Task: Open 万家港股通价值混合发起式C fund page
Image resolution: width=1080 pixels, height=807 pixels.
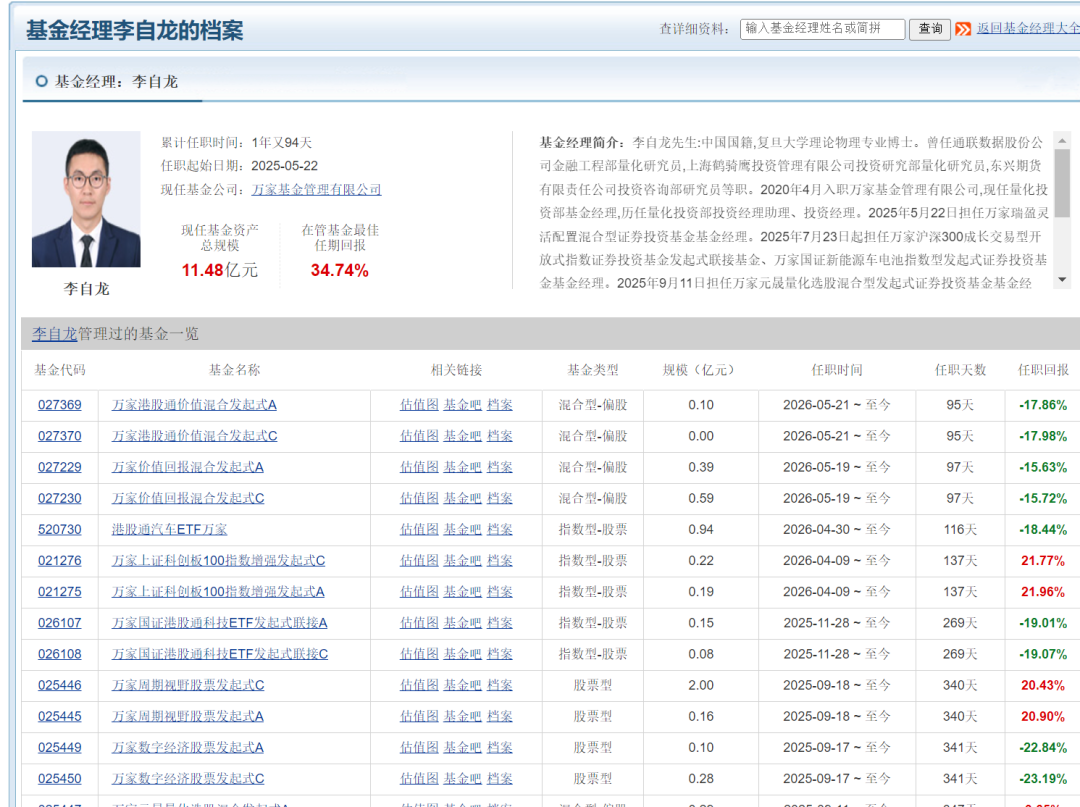Action: pos(194,436)
